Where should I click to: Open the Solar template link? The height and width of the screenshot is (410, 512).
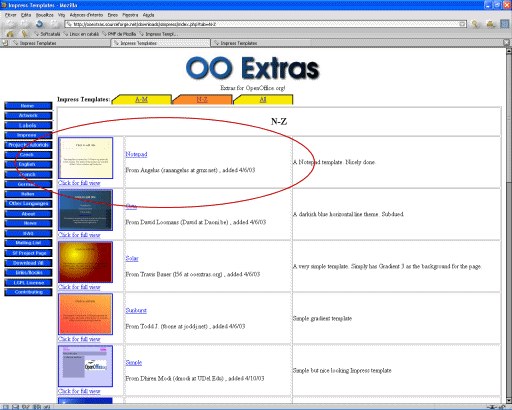point(132,258)
